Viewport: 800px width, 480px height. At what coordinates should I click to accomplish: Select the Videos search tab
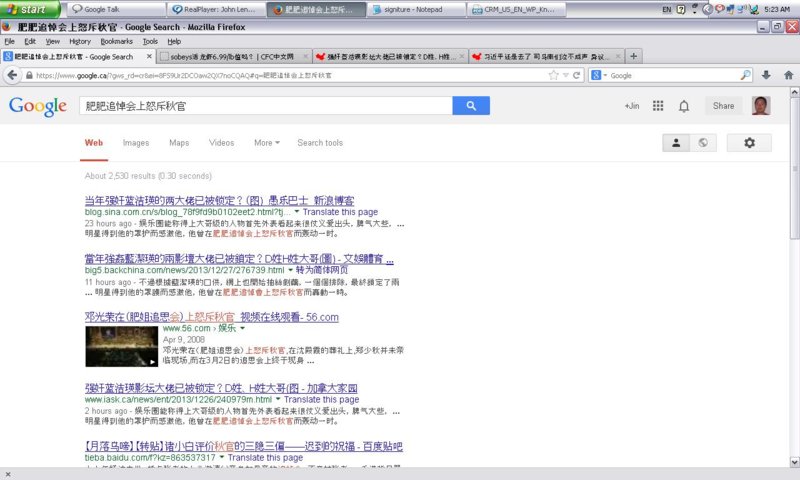221,143
